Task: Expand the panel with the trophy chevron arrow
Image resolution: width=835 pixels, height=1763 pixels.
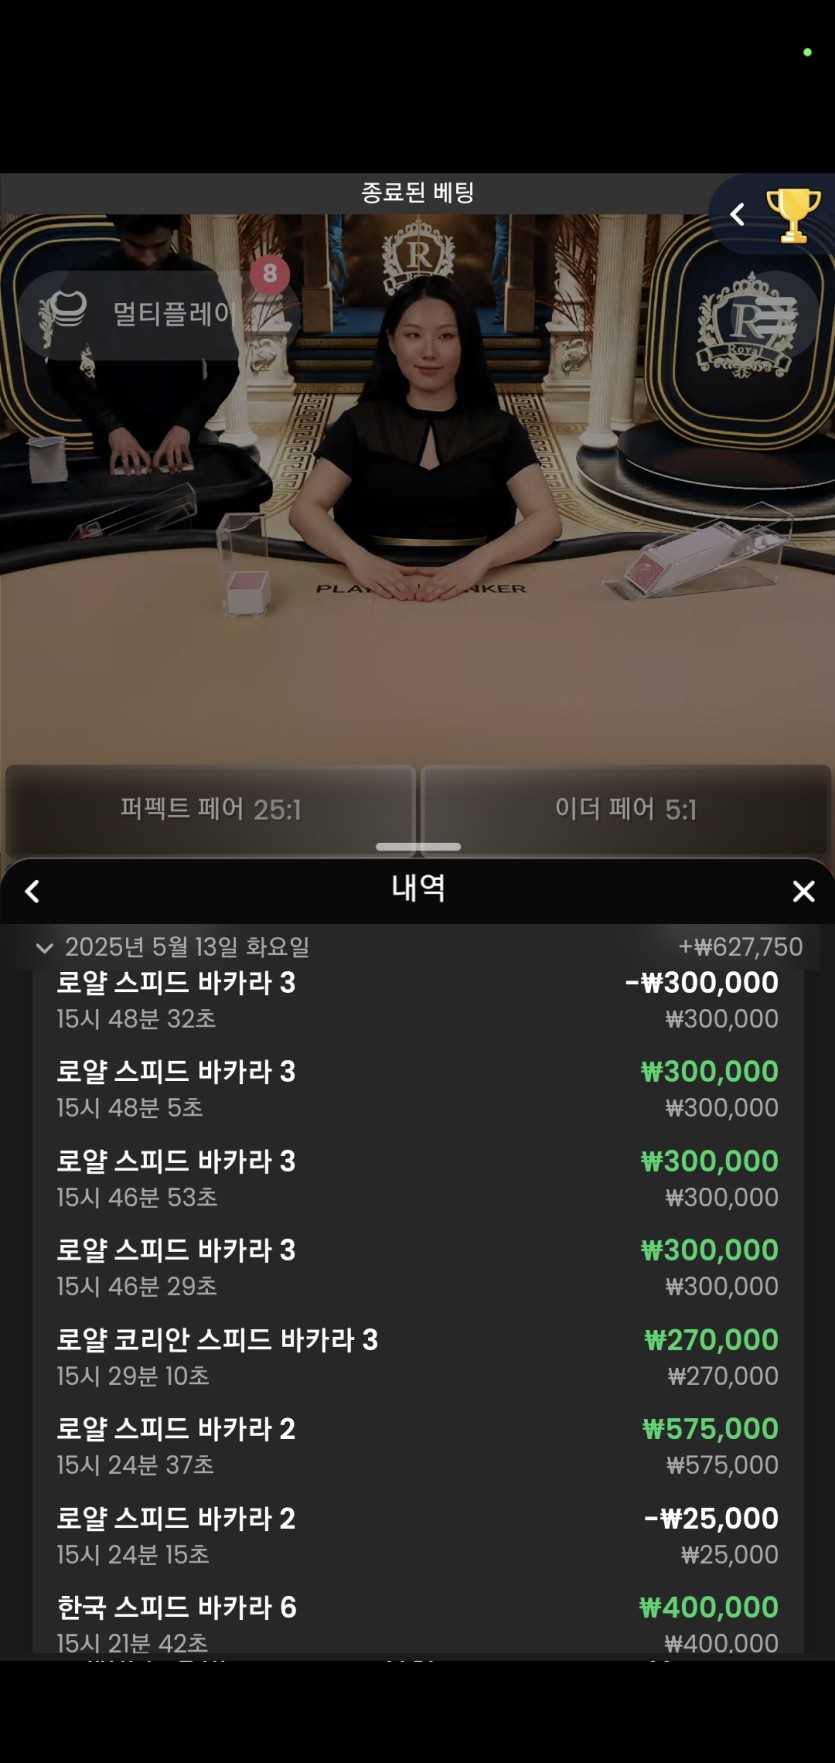Action: (x=738, y=214)
